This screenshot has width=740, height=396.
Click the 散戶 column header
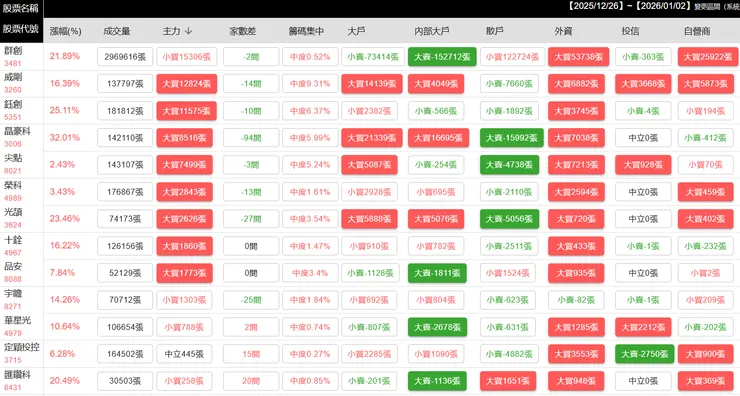[x=495, y=31]
